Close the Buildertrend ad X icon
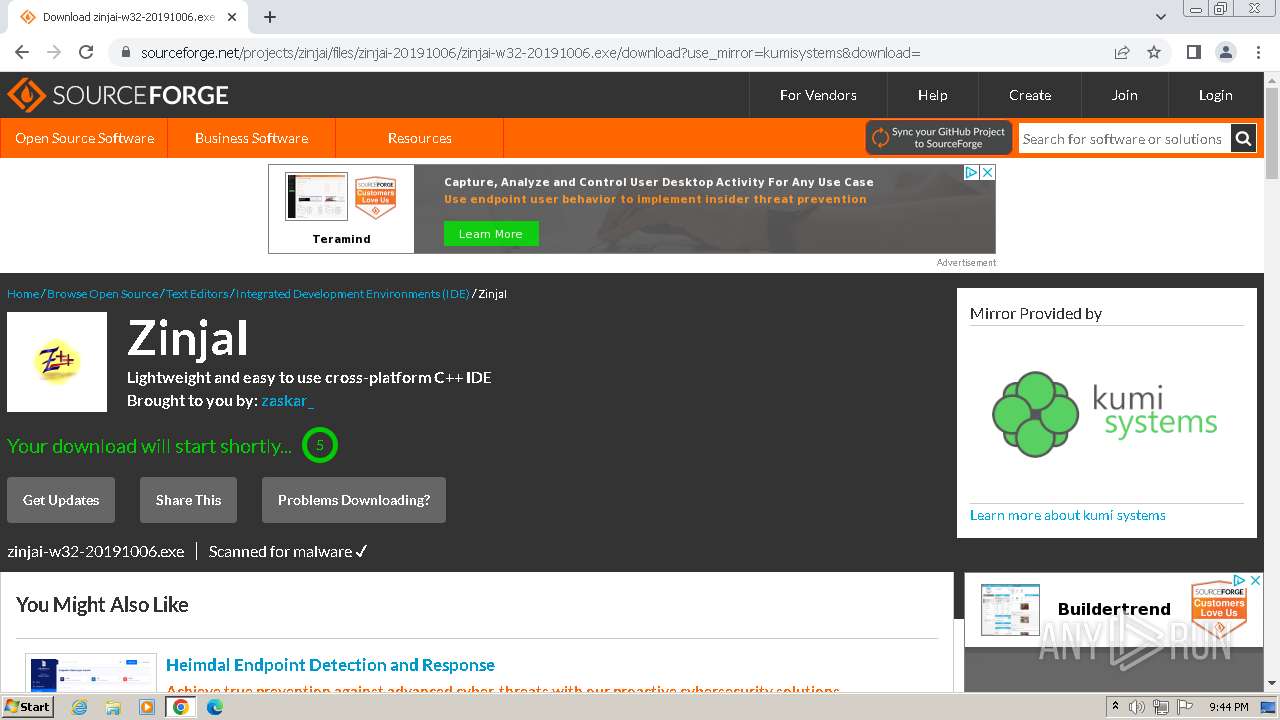 point(1256,580)
